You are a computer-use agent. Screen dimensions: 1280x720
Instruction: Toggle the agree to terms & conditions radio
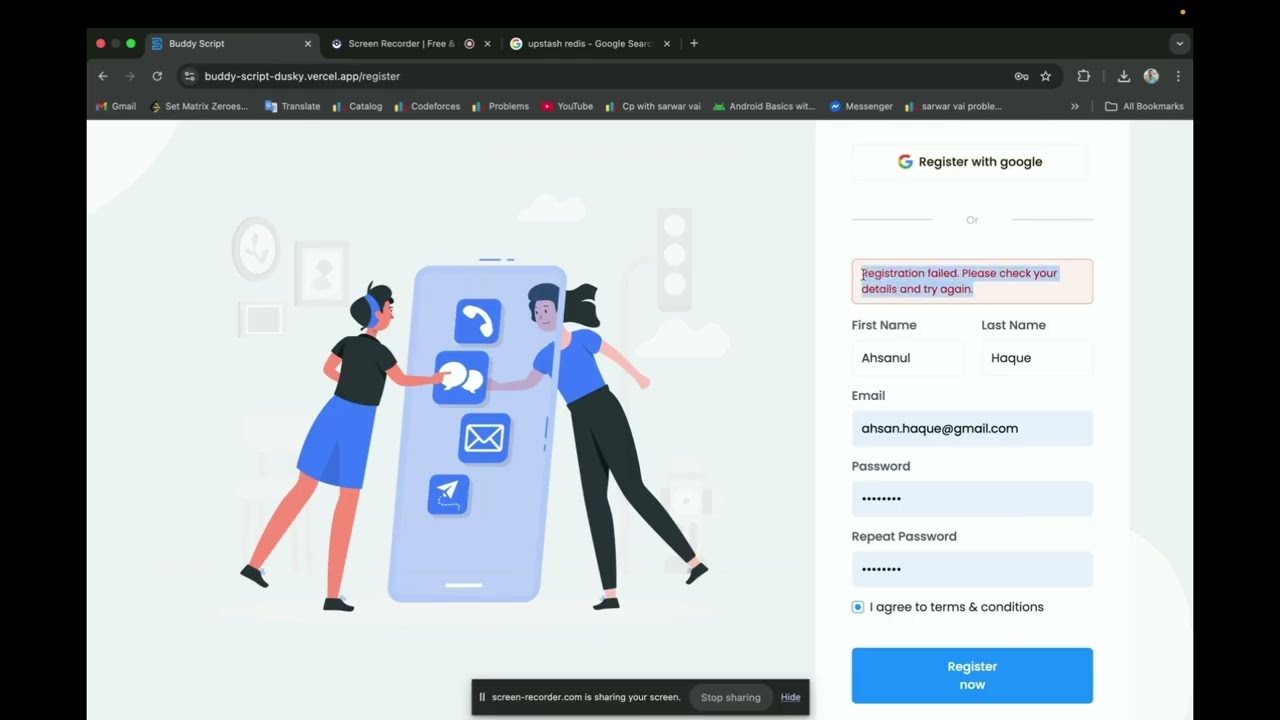[x=858, y=607]
